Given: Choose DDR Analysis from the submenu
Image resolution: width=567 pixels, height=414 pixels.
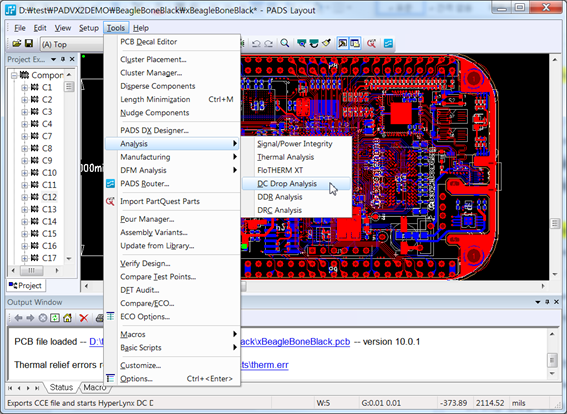Looking at the screenshot, I should pyautogui.click(x=296, y=197).
